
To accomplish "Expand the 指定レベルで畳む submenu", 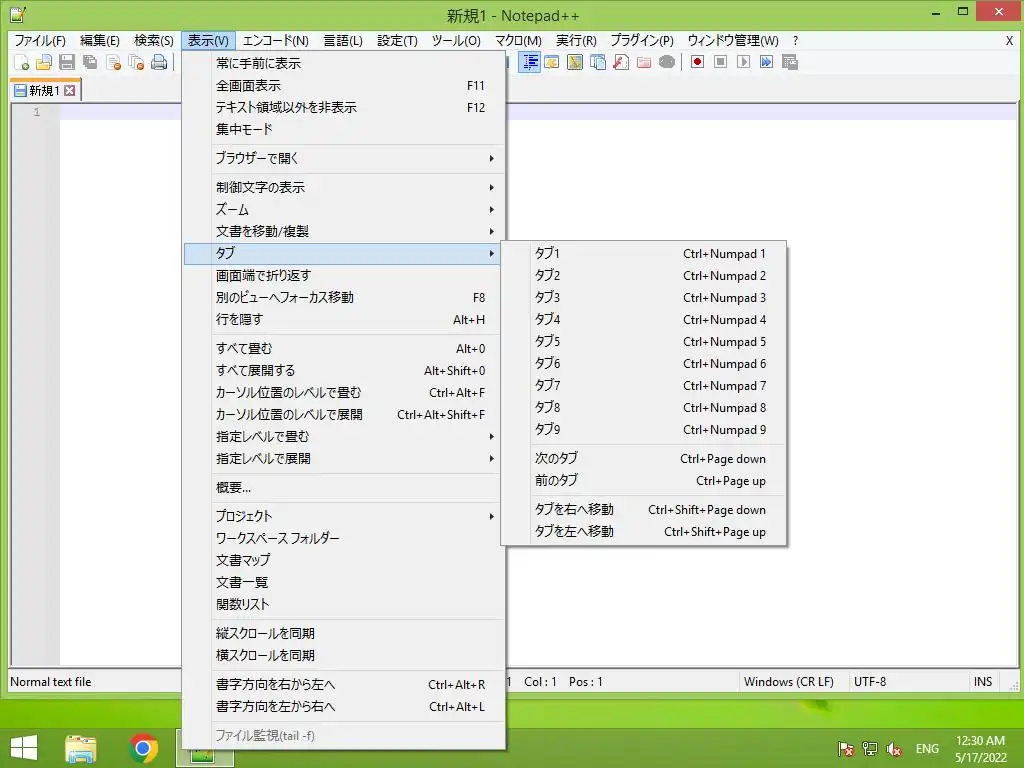I will click(344, 436).
